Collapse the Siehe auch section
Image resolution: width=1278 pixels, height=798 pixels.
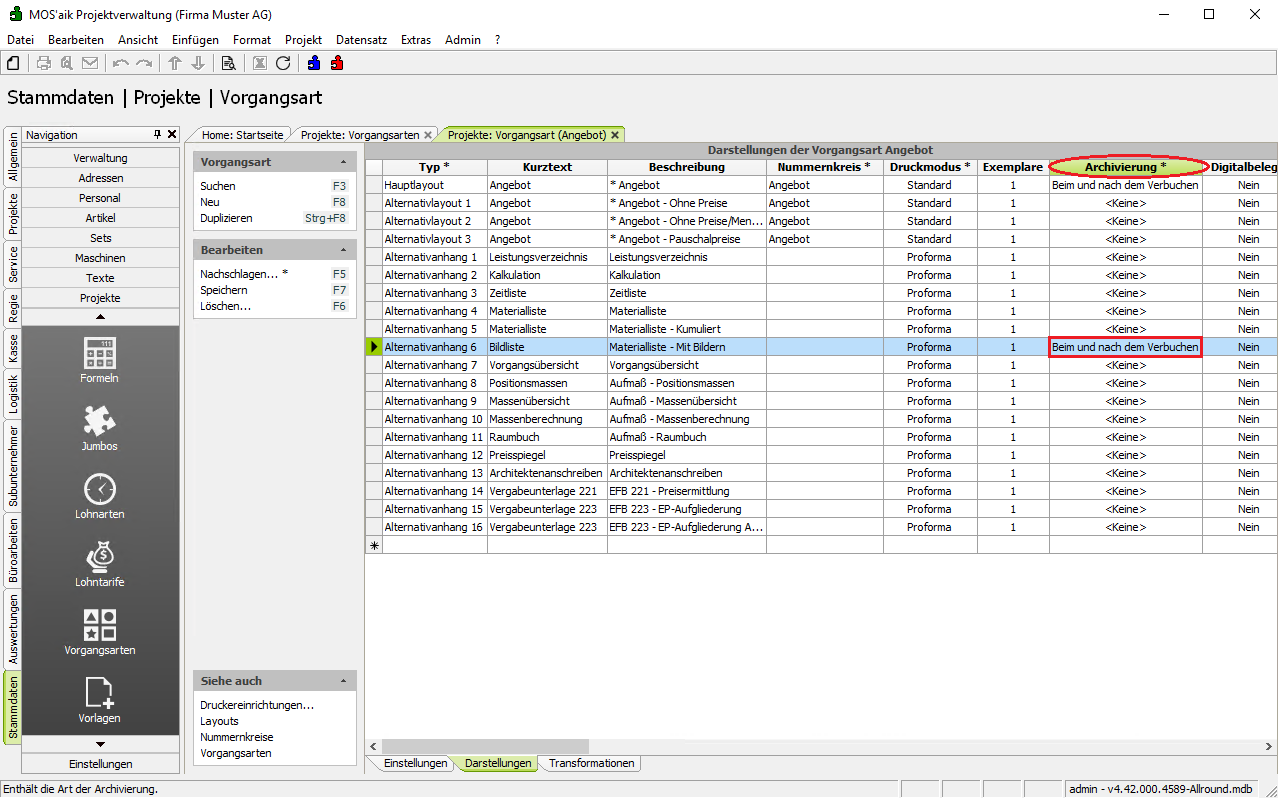[x=343, y=681]
